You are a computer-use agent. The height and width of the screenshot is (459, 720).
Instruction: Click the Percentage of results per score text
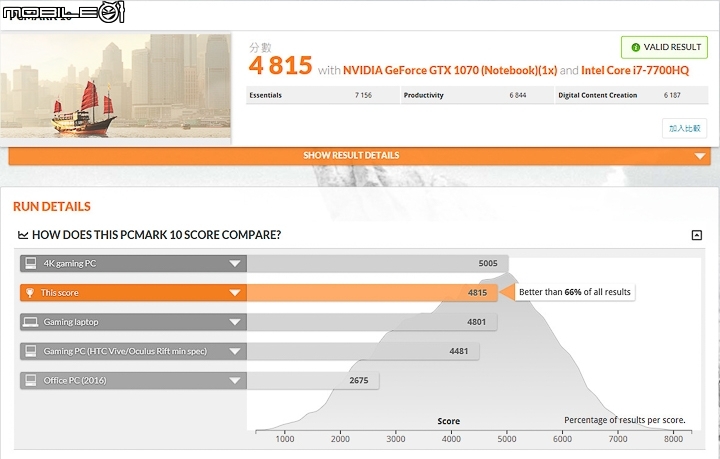coord(624,420)
